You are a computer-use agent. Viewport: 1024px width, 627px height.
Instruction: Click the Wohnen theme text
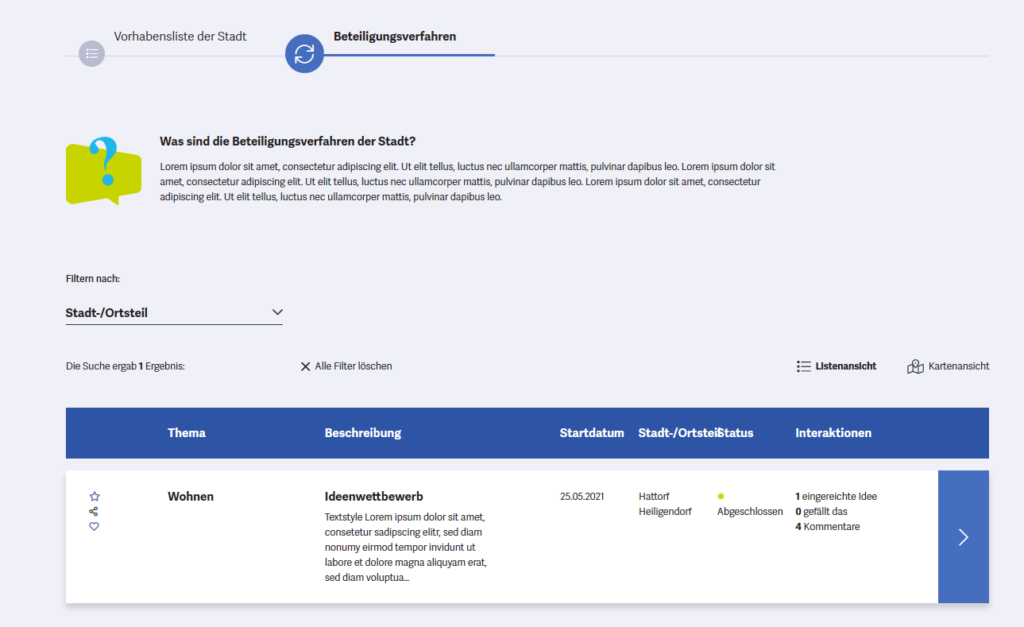(x=191, y=496)
